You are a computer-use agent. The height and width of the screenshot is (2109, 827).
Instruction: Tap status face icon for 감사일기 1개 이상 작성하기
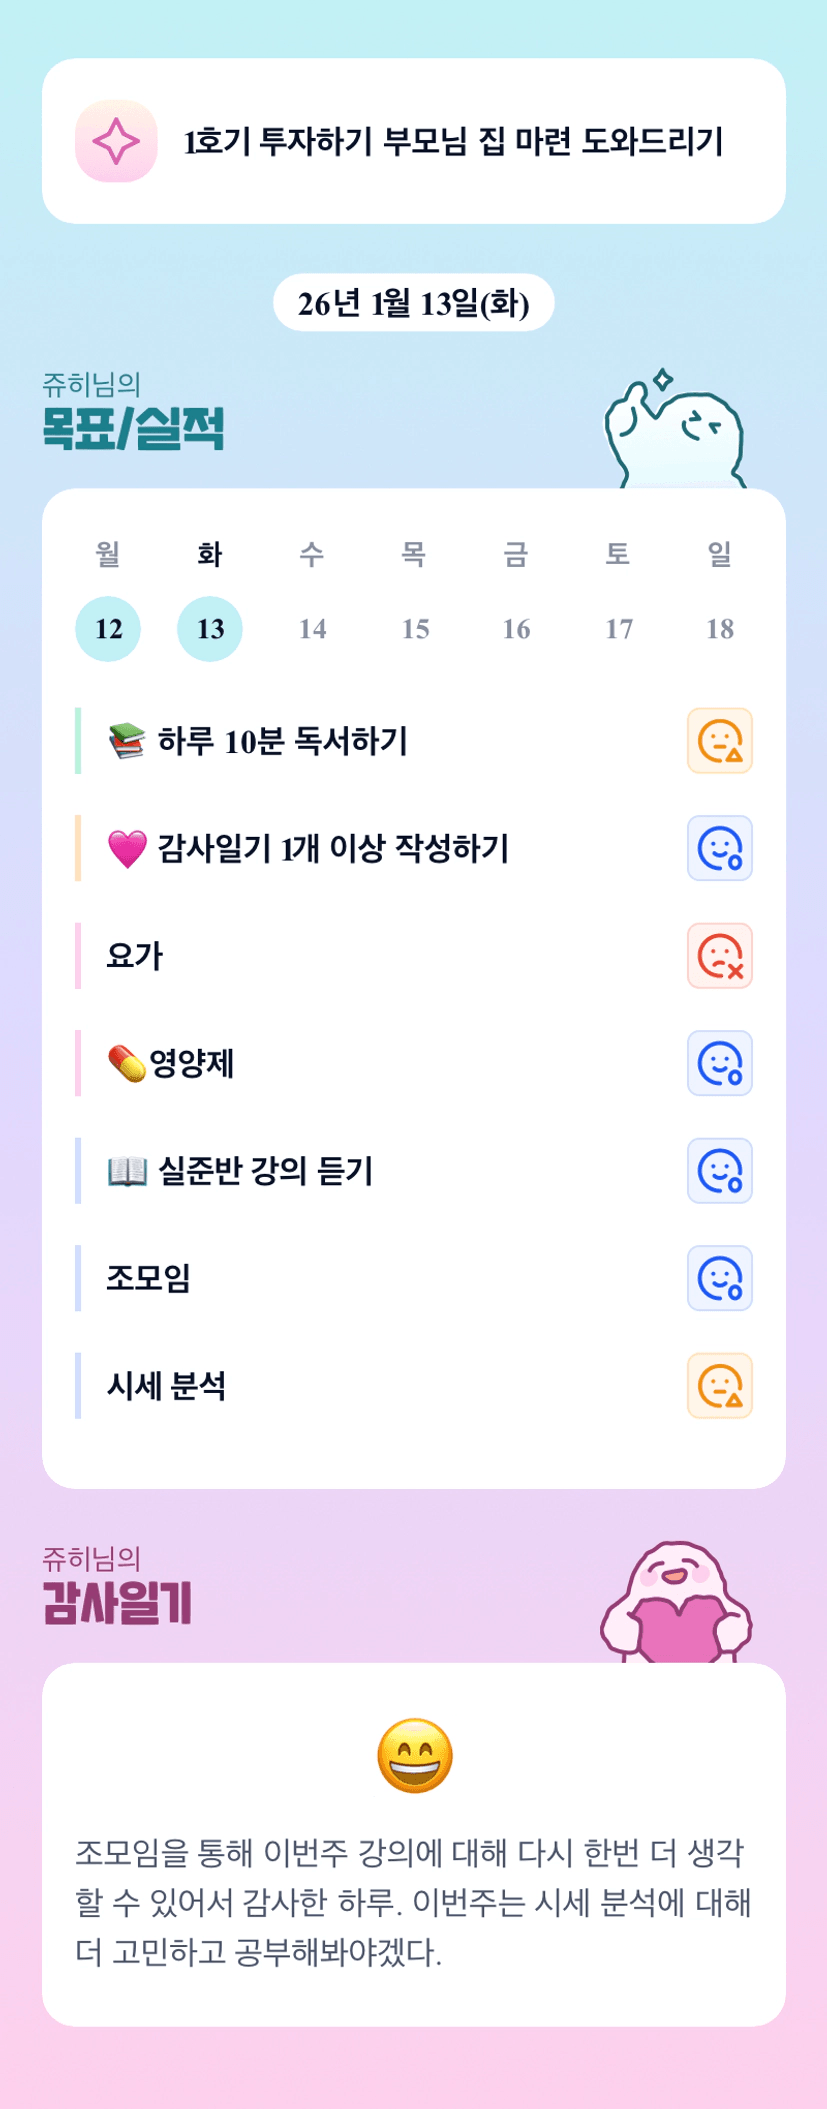(719, 848)
